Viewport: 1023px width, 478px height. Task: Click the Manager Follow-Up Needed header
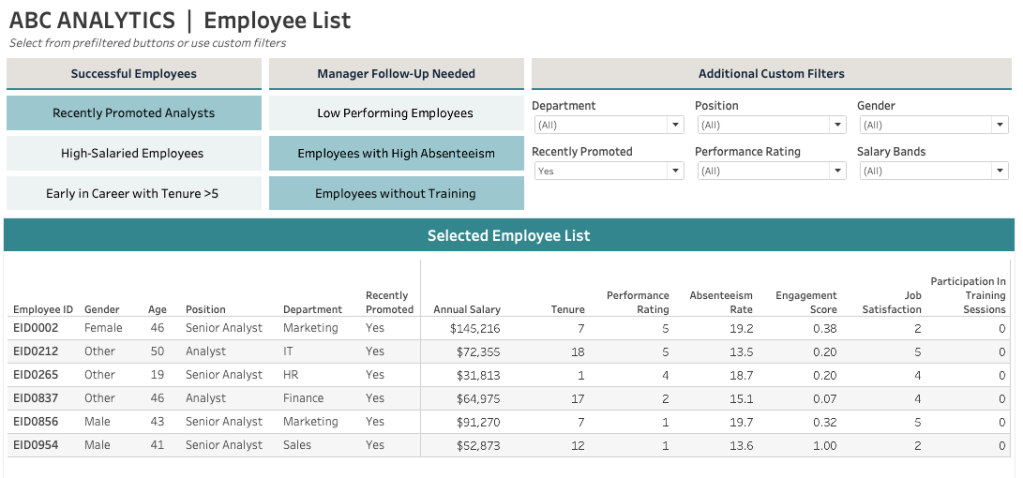coord(396,74)
